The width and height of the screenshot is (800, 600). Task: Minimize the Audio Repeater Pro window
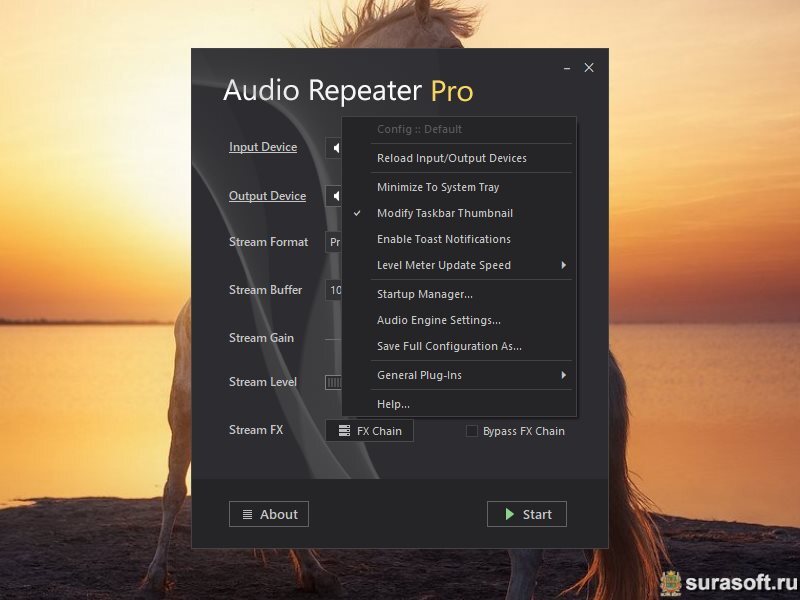[567, 68]
